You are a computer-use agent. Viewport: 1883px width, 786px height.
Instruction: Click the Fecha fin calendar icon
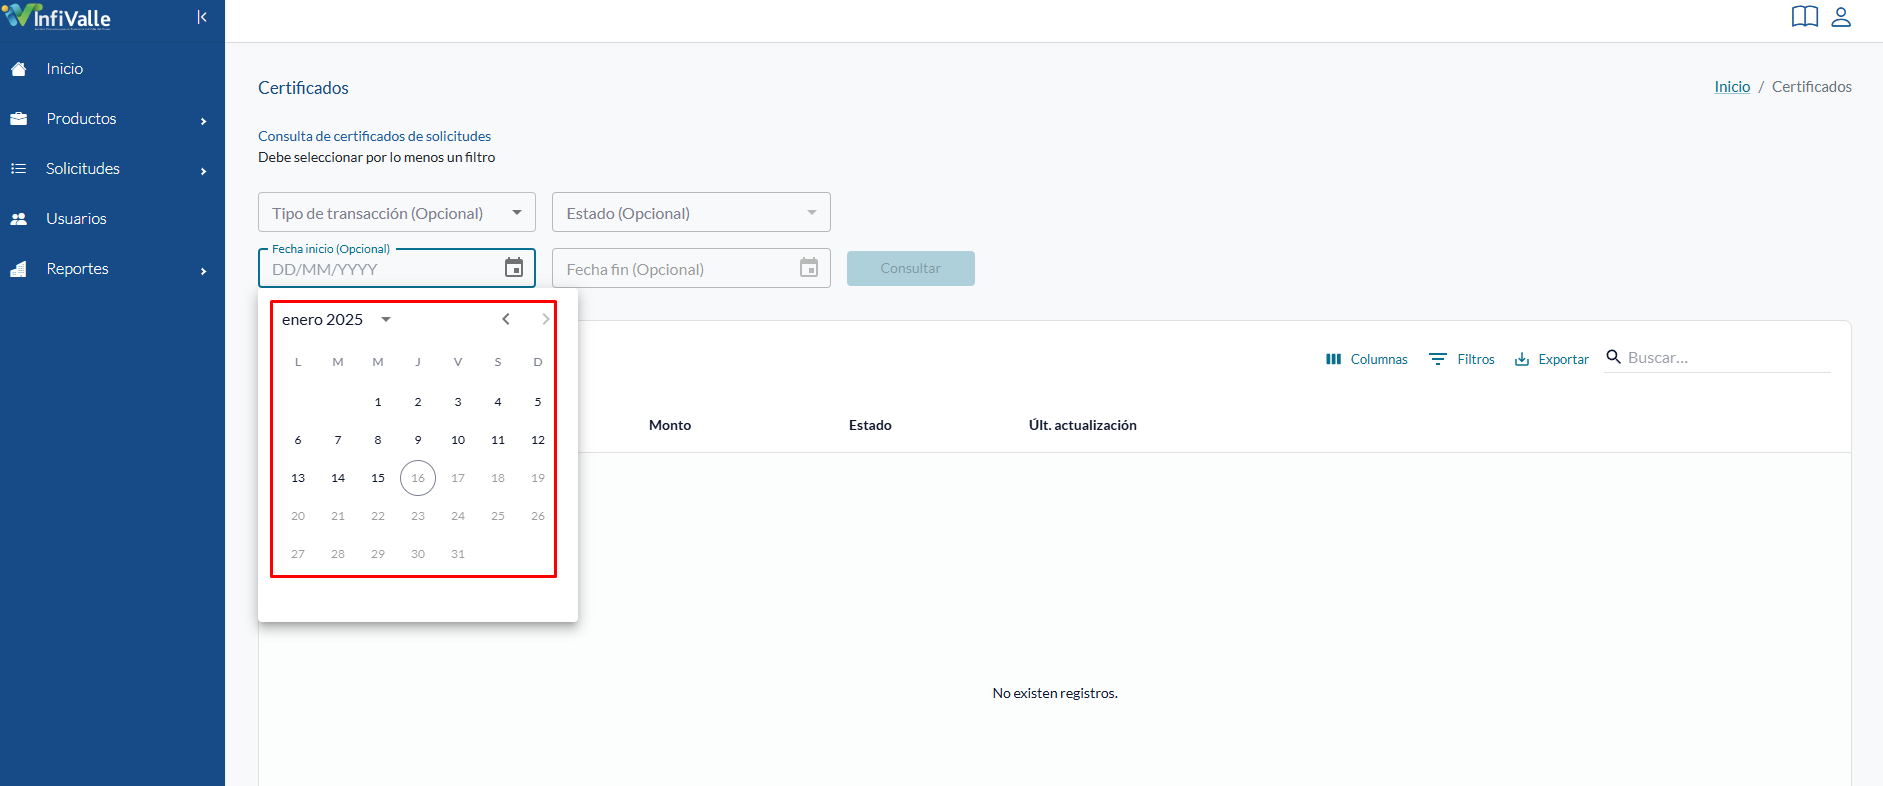pos(809,267)
